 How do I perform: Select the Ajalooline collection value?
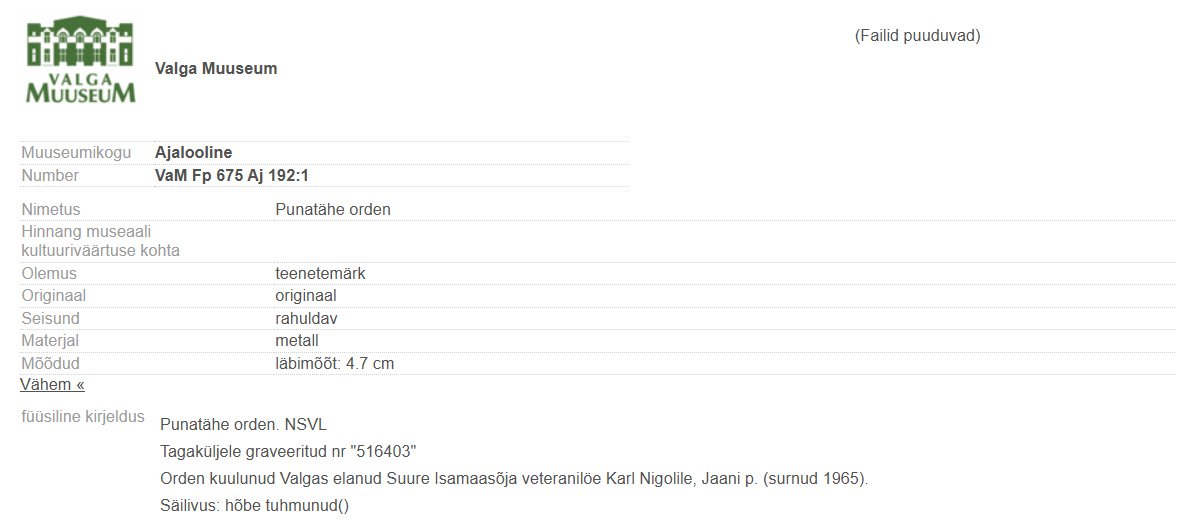[x=194, y=153]
